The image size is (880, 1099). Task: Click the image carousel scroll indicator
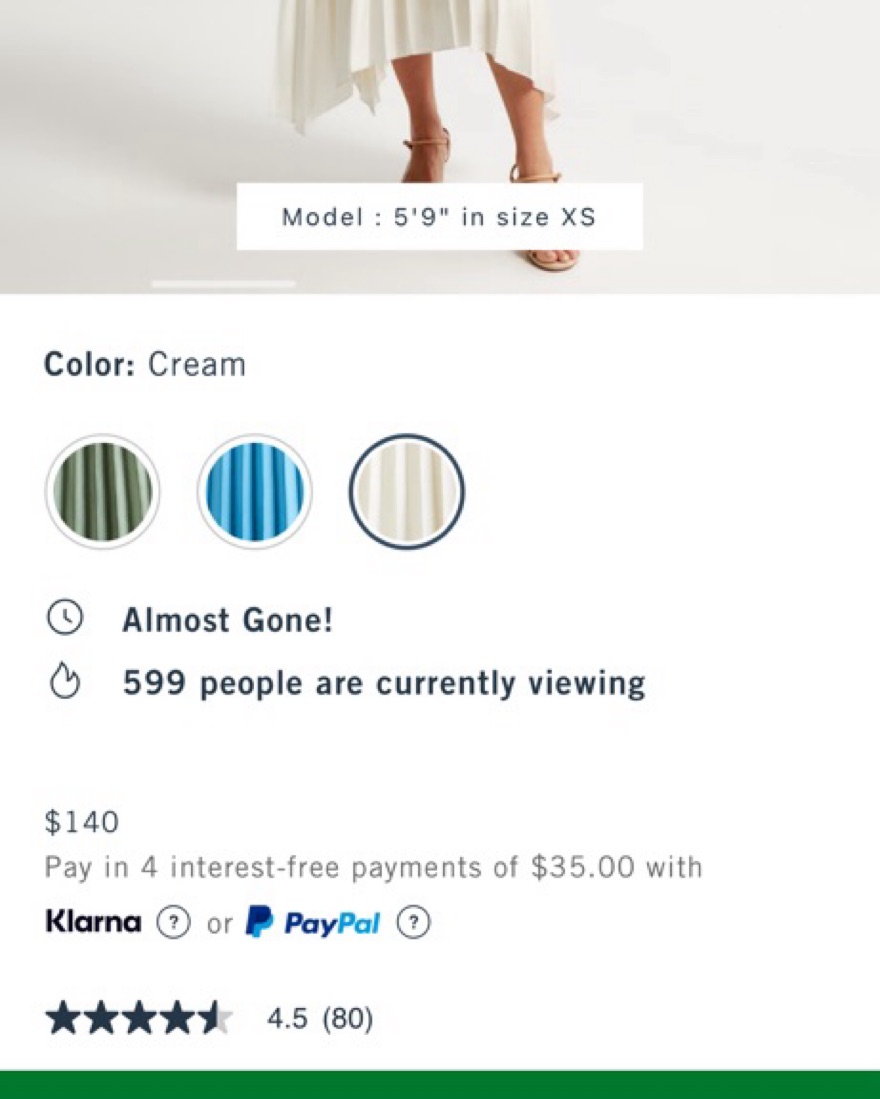223,284
